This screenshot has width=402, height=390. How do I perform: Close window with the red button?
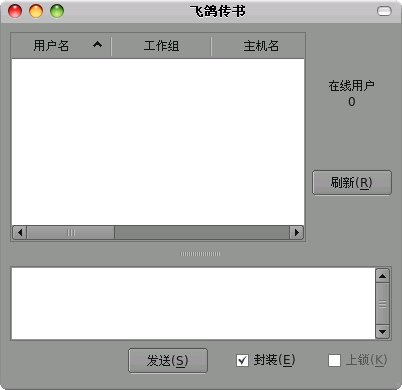click(15, 11)
